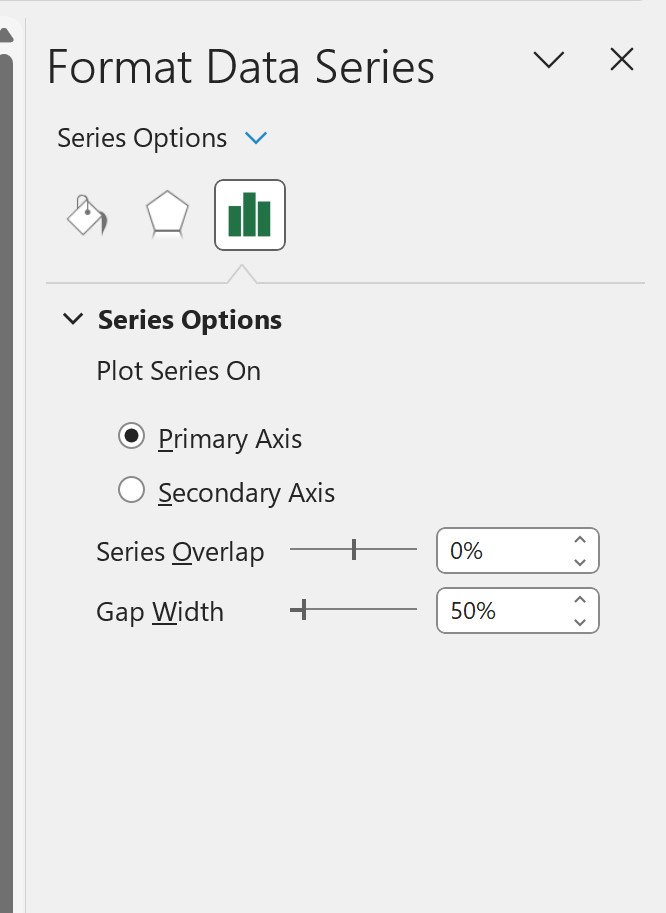Switch plotting to Secondary Axis

(x=131, y=490)
